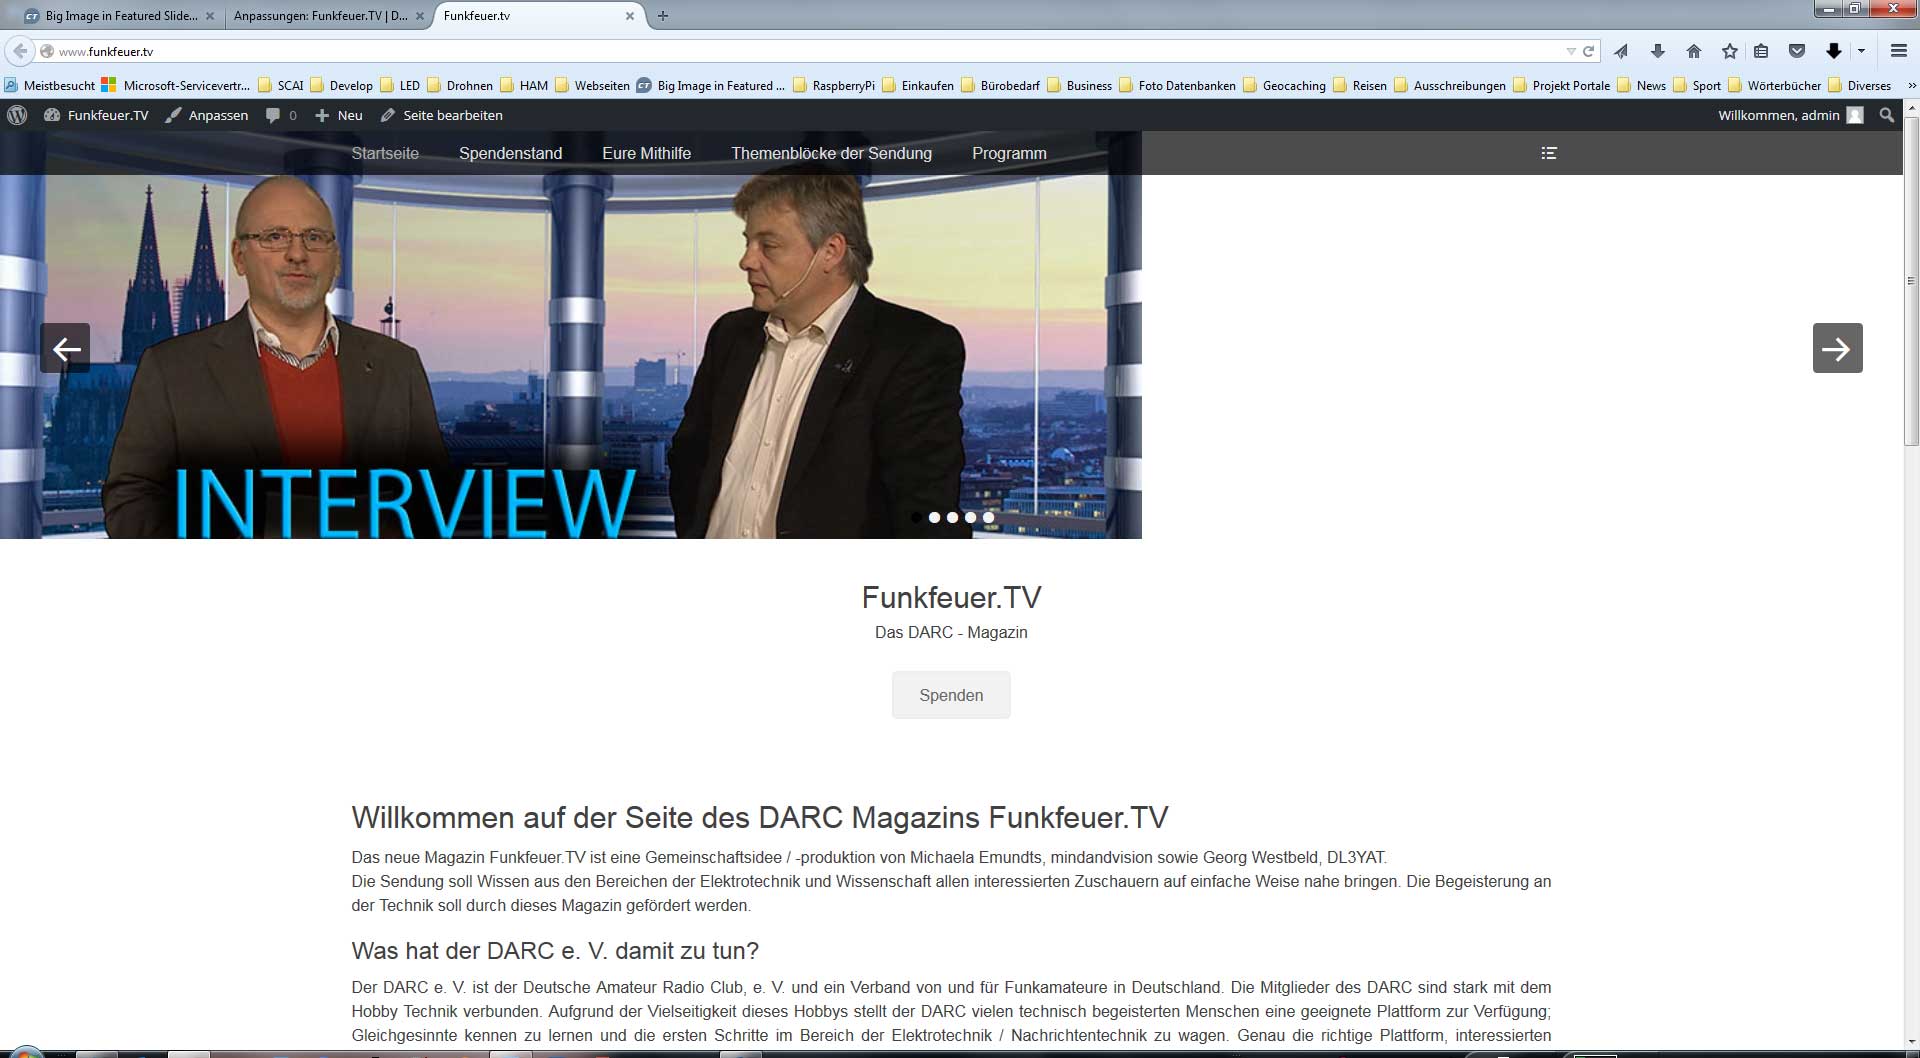This screenshot has width=1920, height=1058.
Task: Select the first slider pagination dot
Action: pyautogui.click(x=916, y=517)
